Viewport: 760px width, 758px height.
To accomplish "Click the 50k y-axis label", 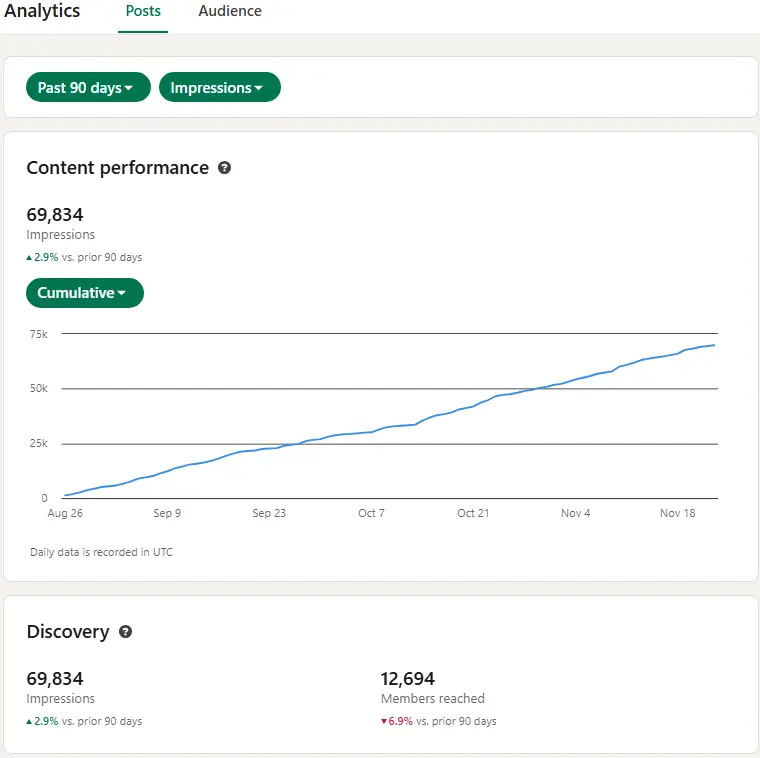I will [x=38, y=388].
